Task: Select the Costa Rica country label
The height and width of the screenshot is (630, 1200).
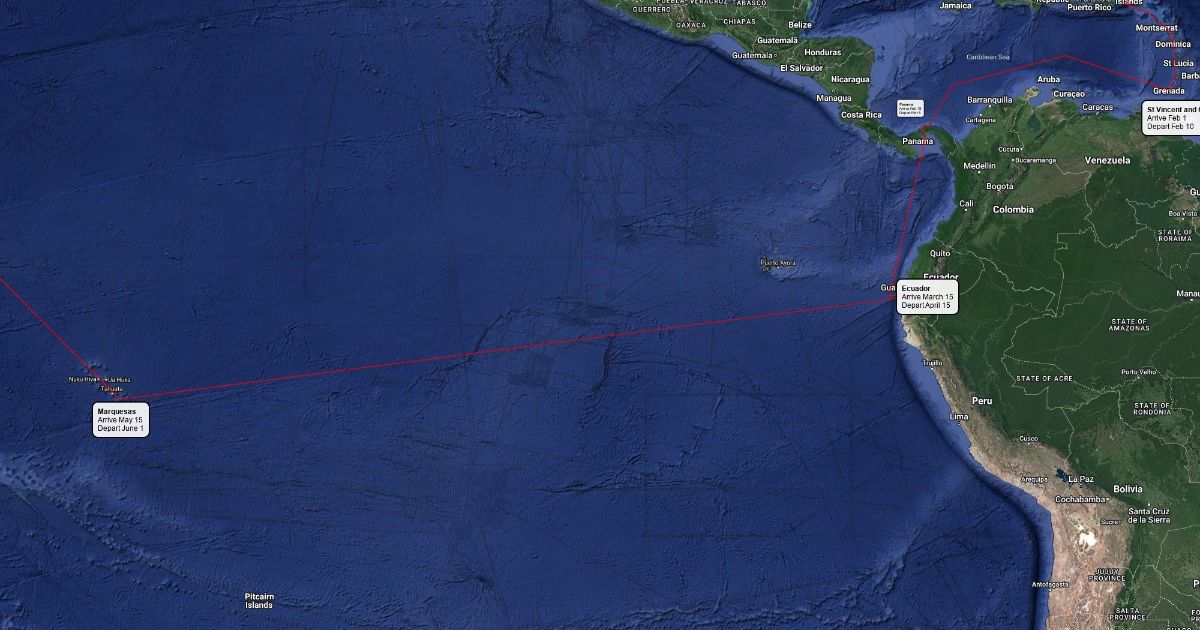Action: pos(861,115)
